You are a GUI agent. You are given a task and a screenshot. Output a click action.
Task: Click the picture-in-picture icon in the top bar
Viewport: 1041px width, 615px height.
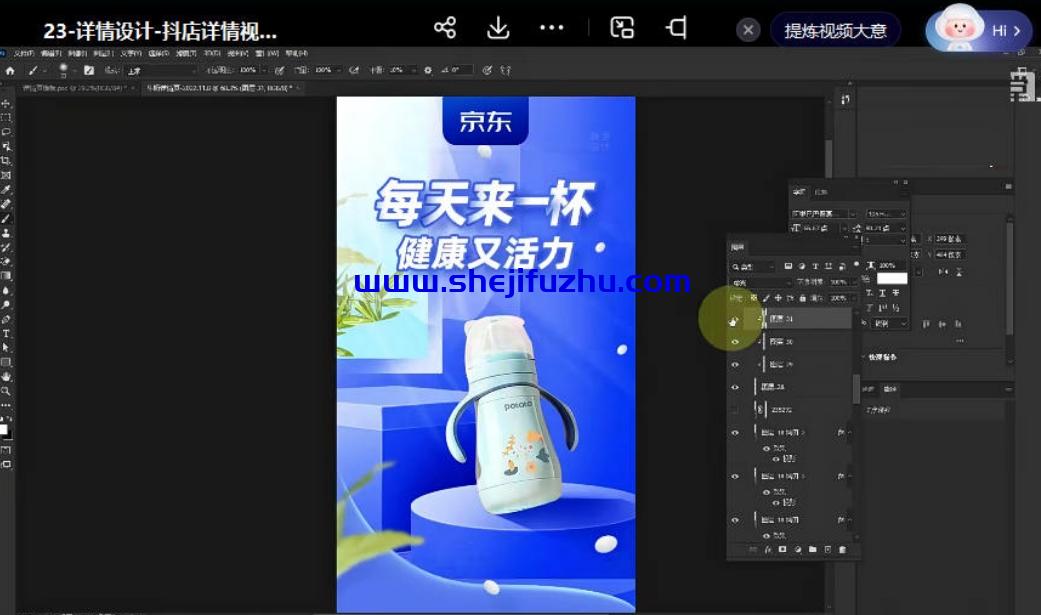coord(622,28)
